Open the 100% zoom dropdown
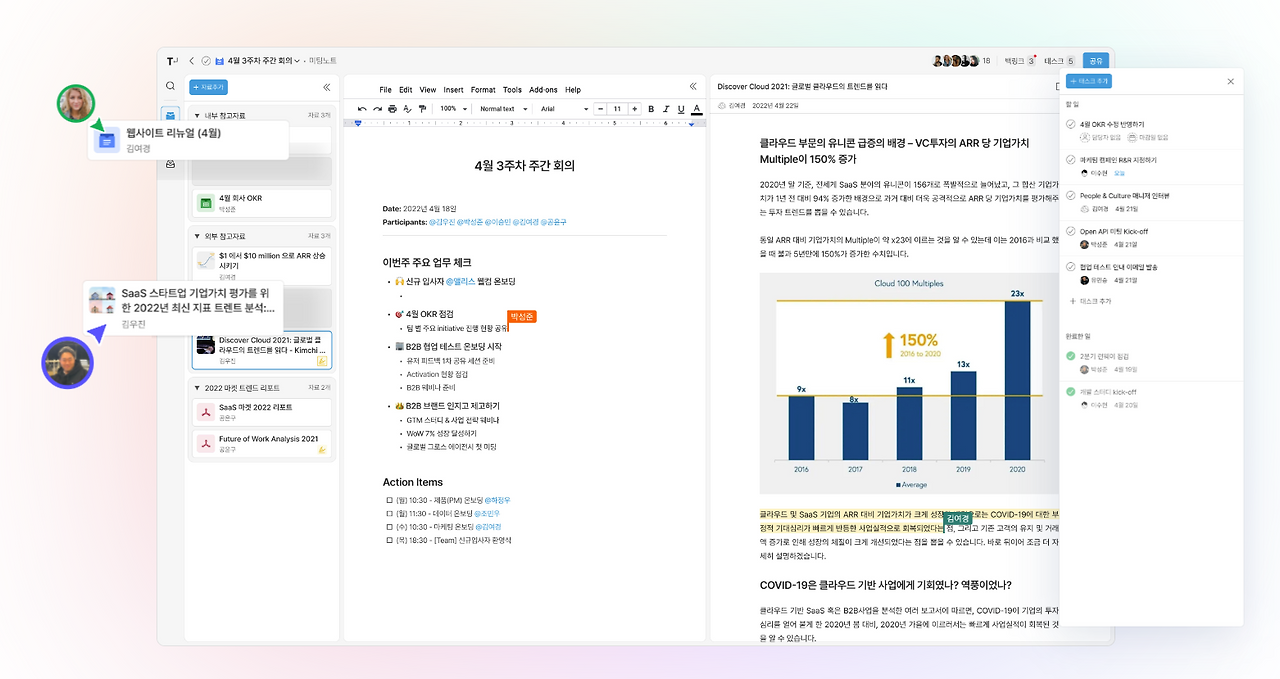 (x=453, y=108)
